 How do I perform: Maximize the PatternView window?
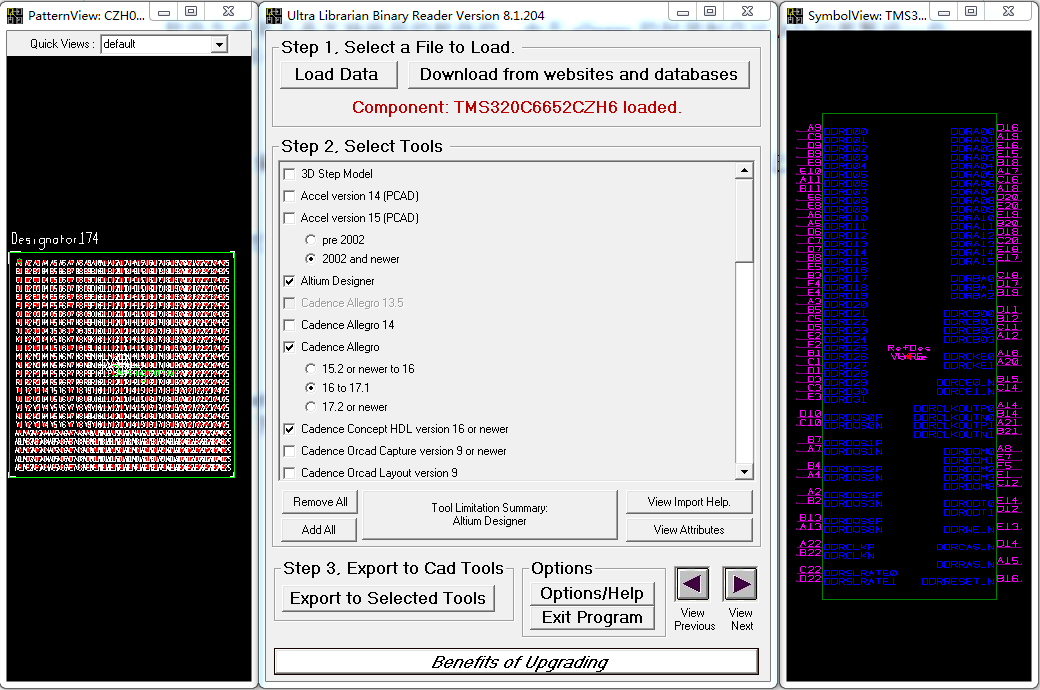(x=191, y=11)
